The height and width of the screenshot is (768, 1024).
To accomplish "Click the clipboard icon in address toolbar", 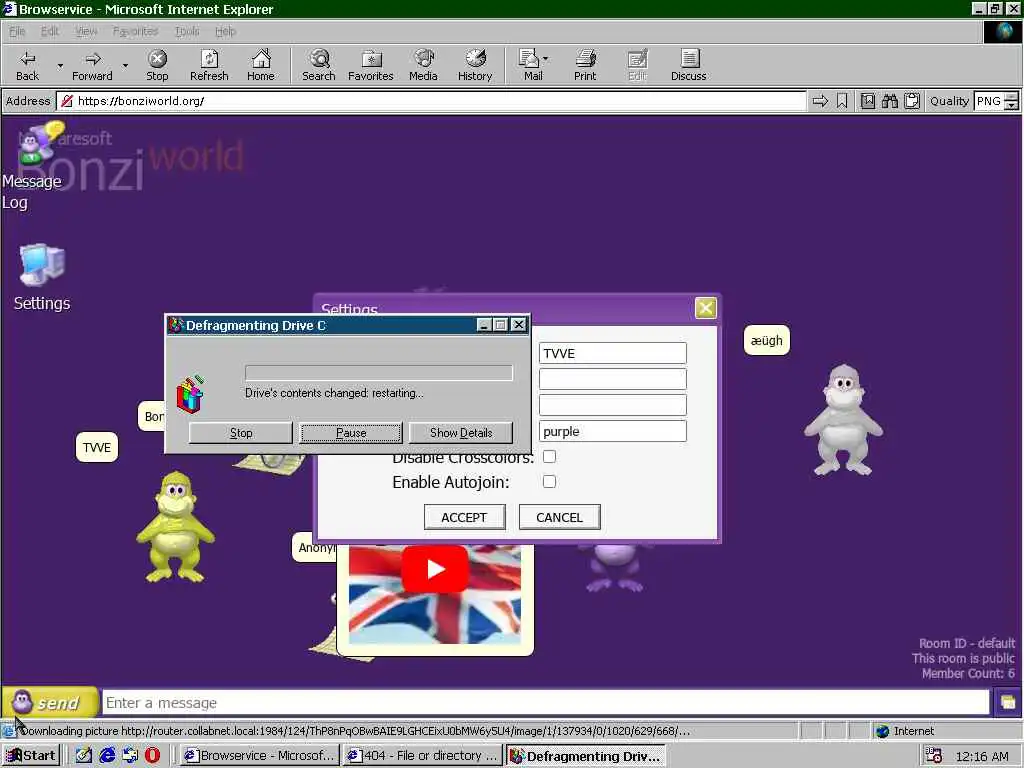I will coord(912,101).
